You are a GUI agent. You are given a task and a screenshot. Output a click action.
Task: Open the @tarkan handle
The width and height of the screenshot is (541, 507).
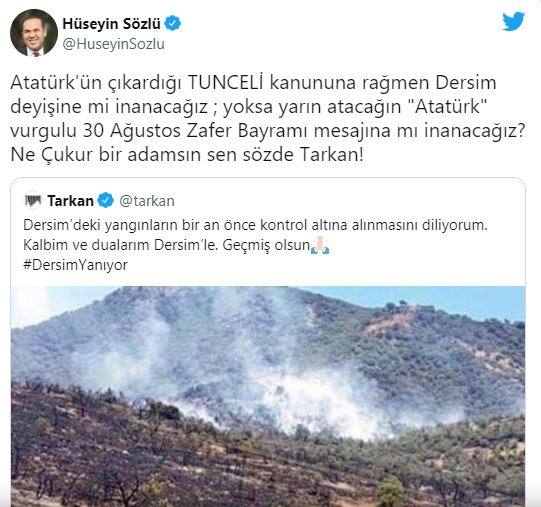[147, 201]
